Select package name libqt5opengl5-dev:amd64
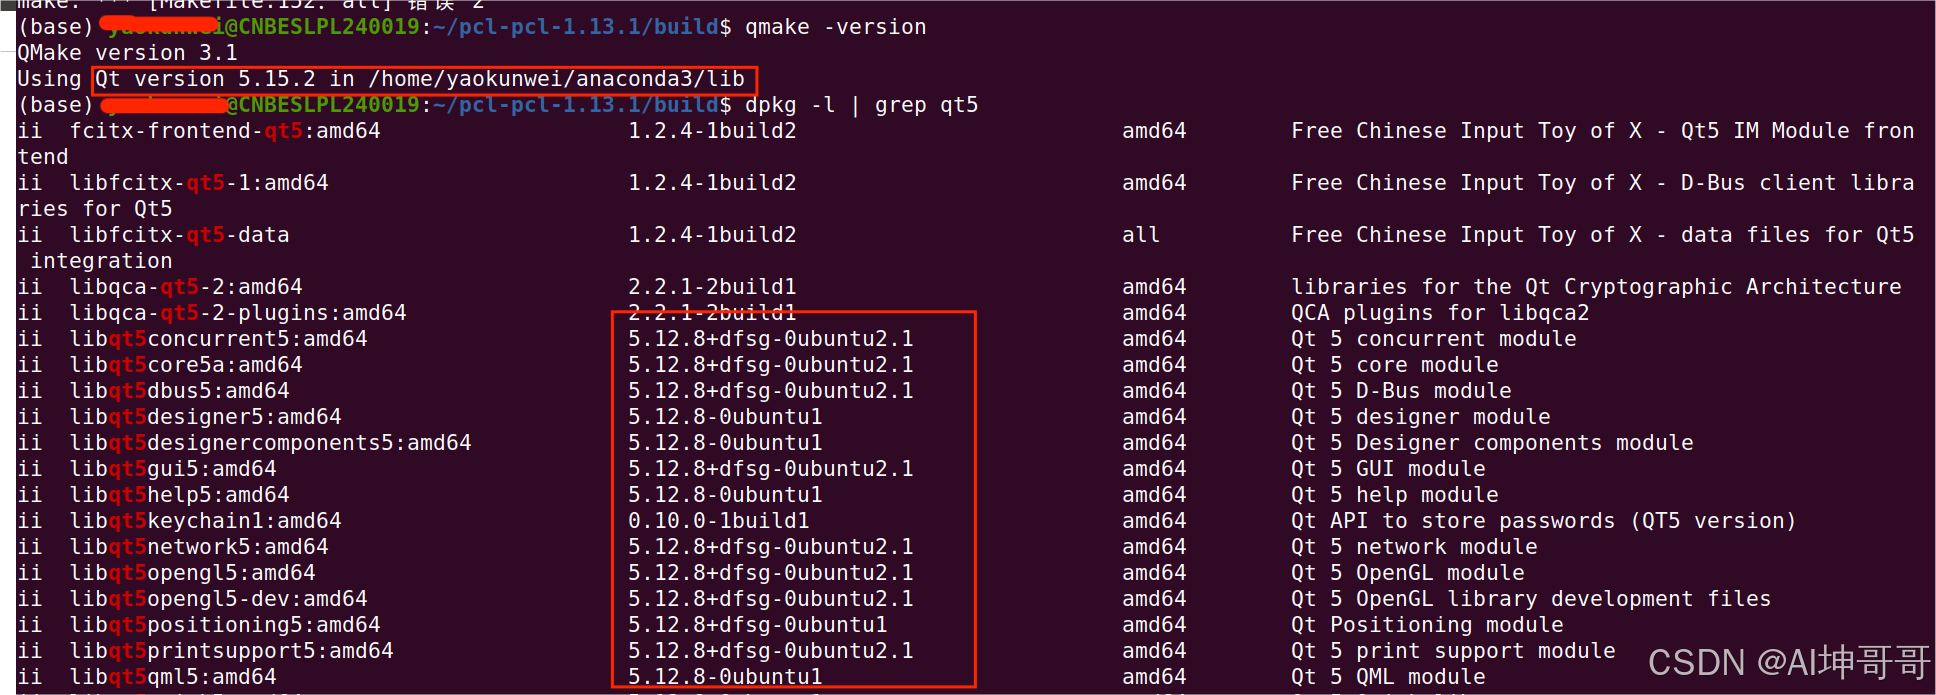The width and height of the screenshot is (1936, 695). [x=219, y=599]
